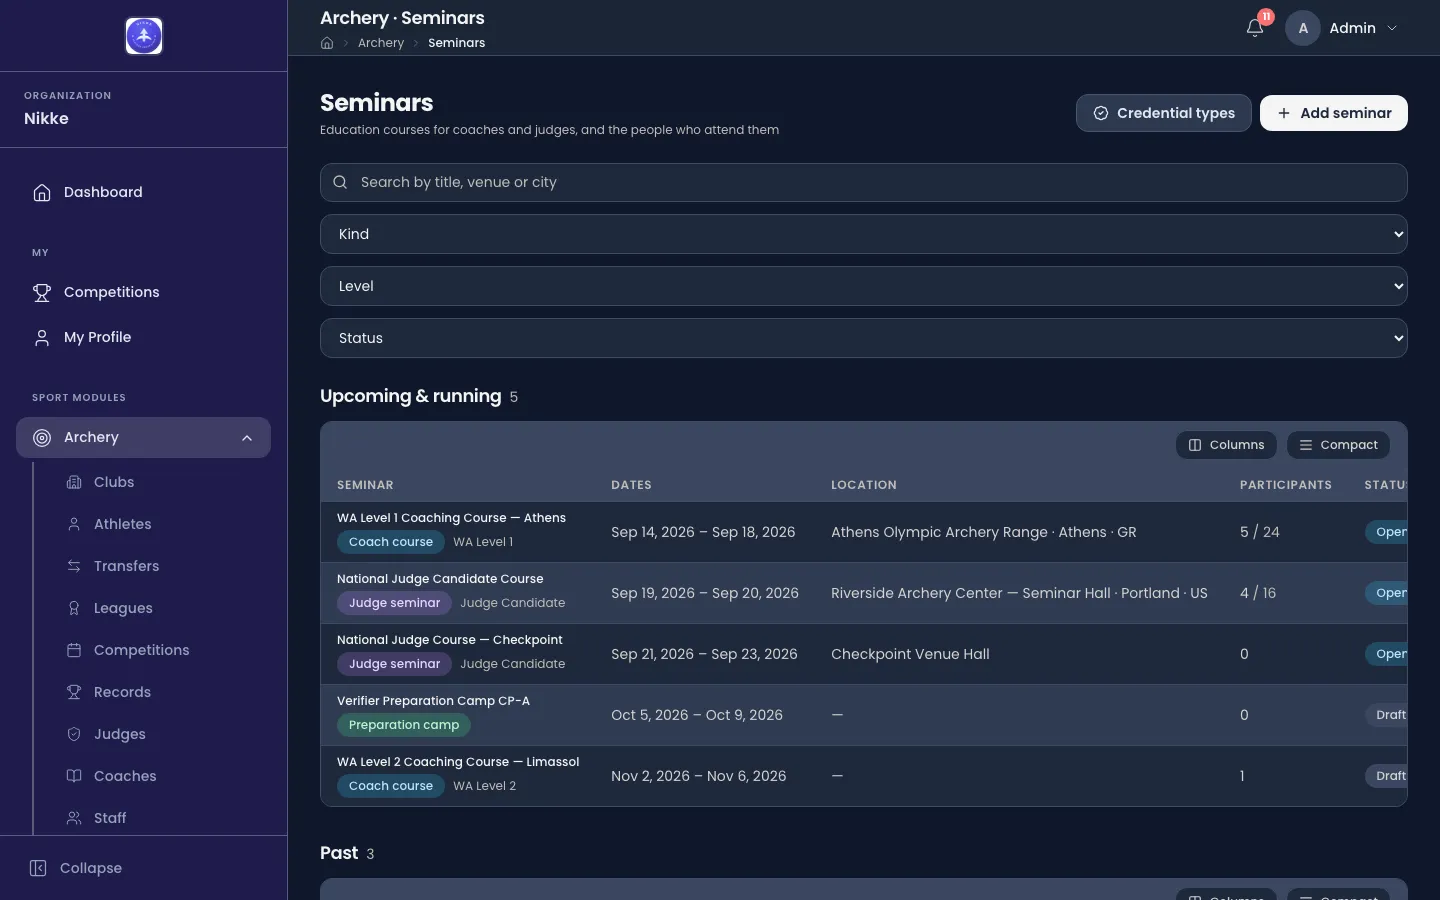Click the Admin avatar circle
The image size is (1440, 900).
[1303, 28]
